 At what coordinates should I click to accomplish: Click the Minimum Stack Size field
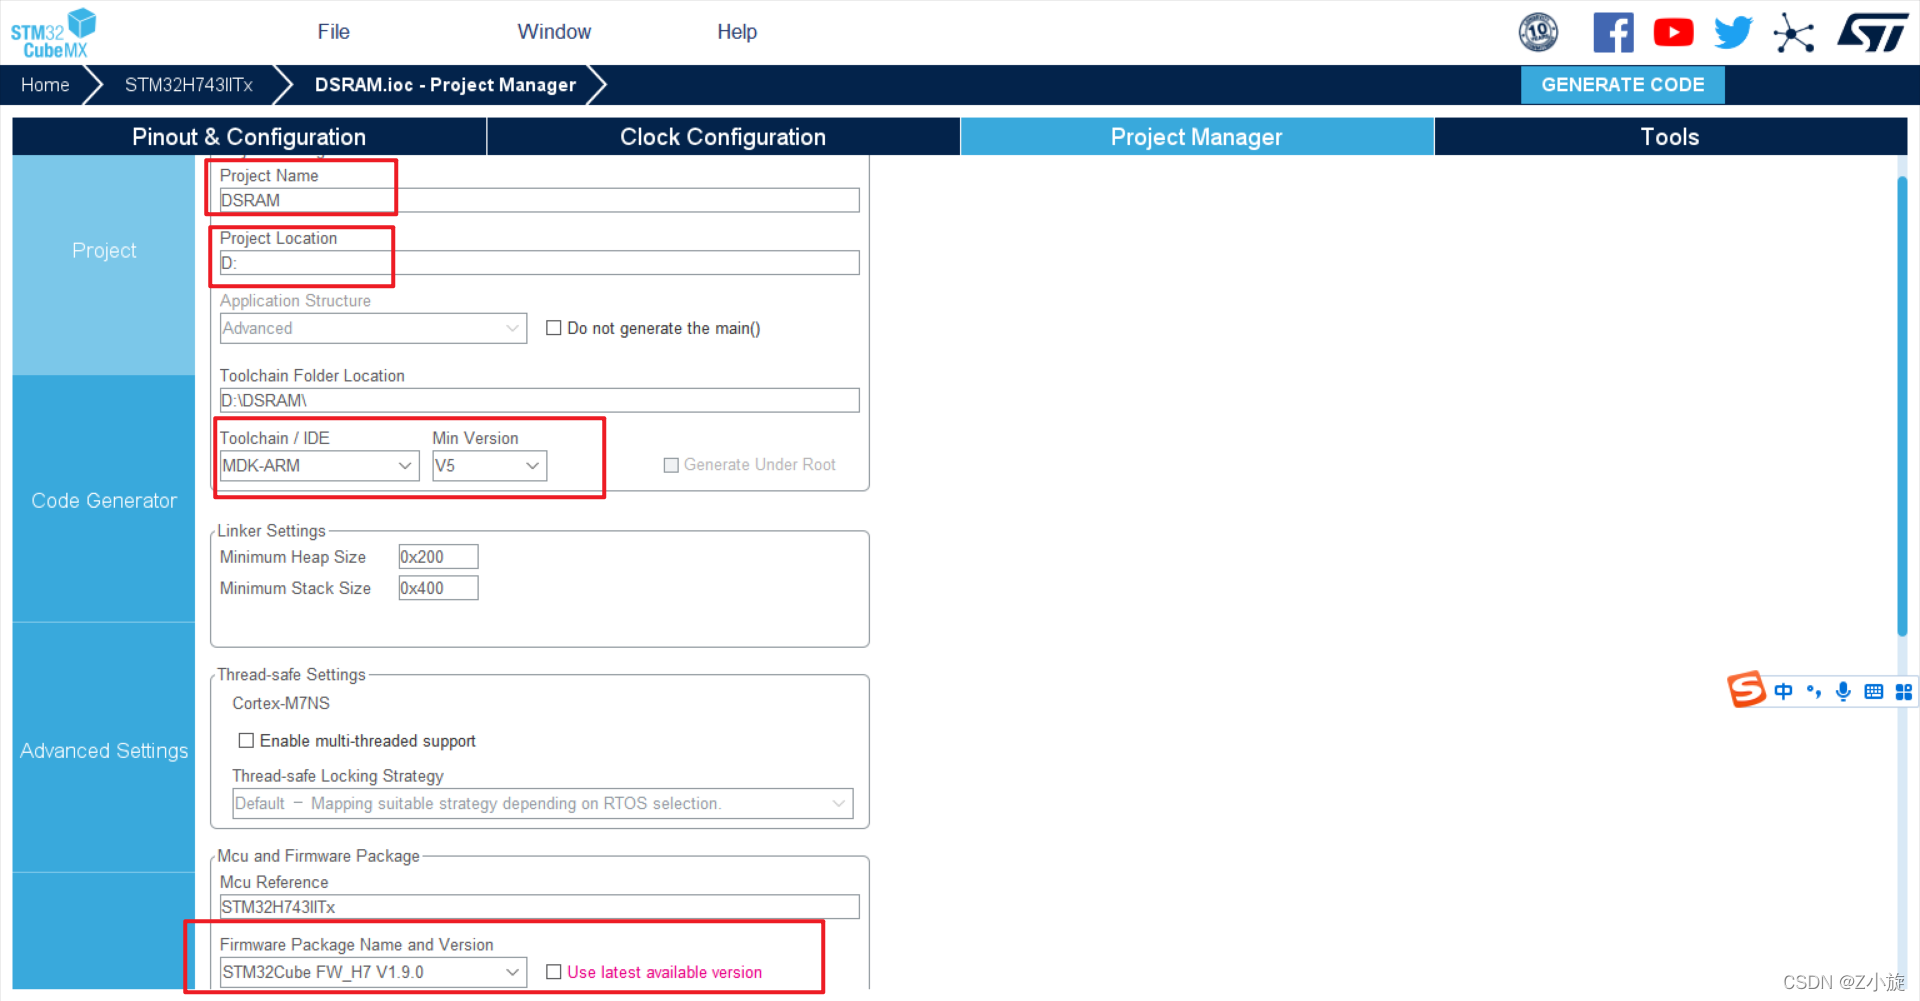(x=438, y=588)
